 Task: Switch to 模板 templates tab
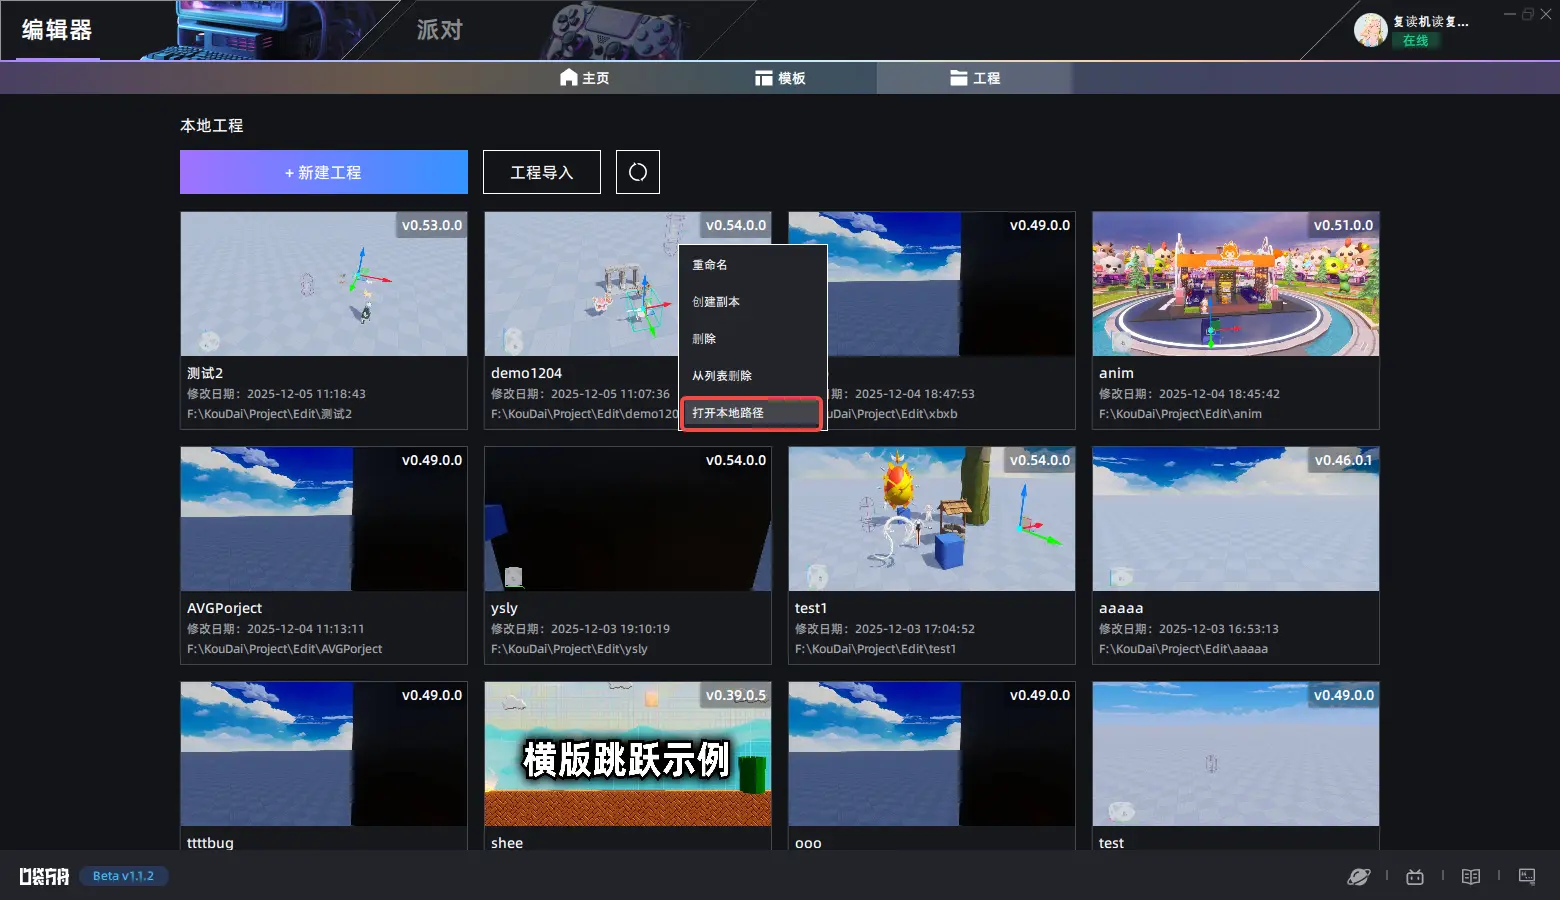point(780,78)
